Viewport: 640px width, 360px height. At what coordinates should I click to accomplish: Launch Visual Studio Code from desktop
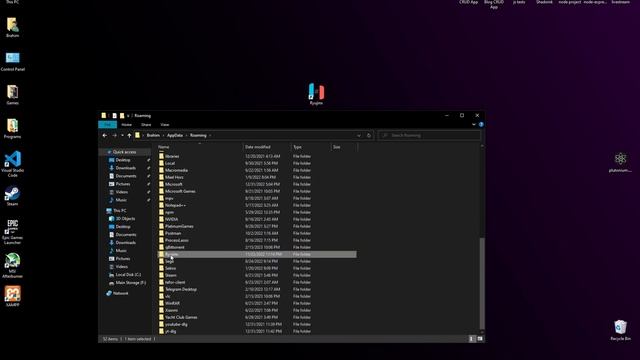[13, 164]
